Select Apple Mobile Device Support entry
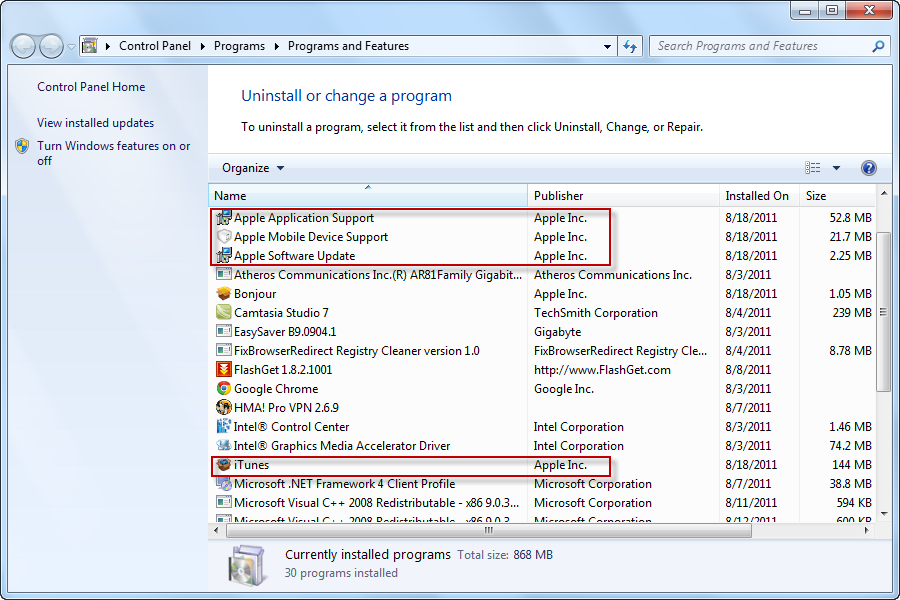The height and width of the screenshot is (600, 900). pyautogui.click(x=542, y=237)
